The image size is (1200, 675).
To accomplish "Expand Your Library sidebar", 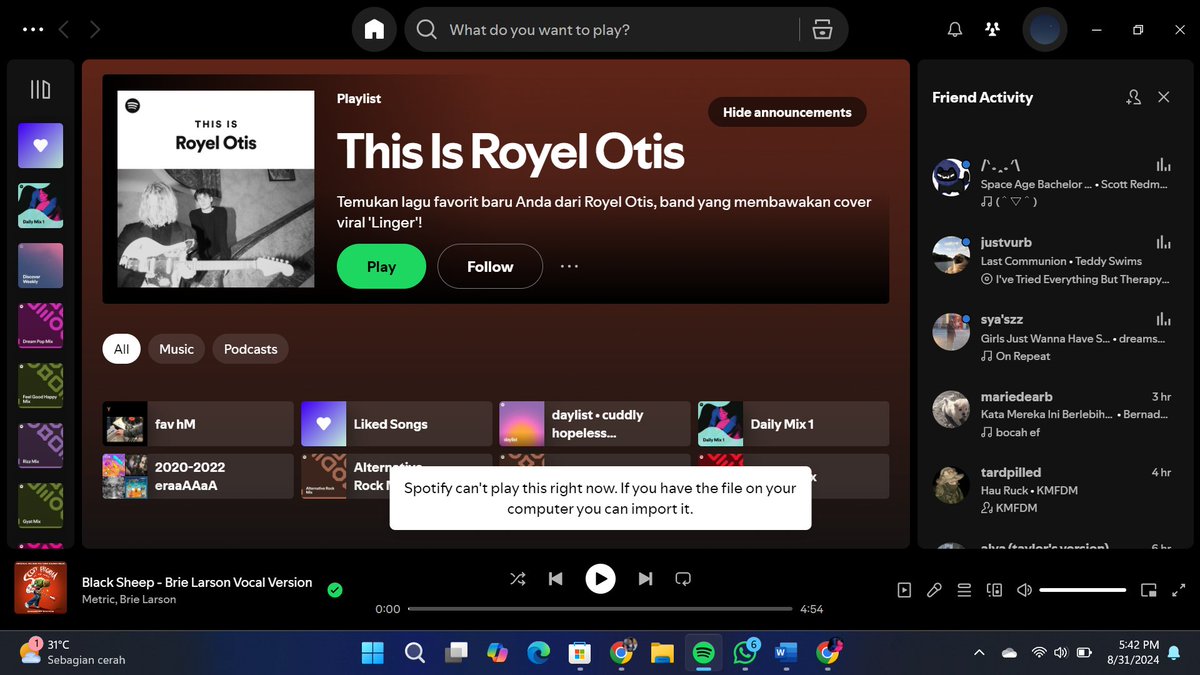I will 40,90.
